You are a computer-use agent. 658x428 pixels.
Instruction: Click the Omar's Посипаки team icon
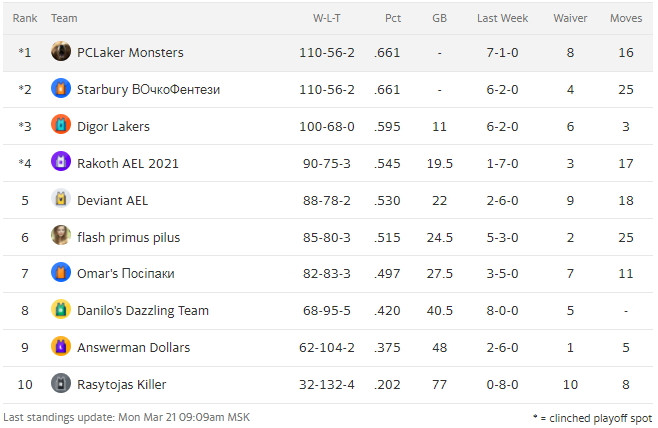61,273
